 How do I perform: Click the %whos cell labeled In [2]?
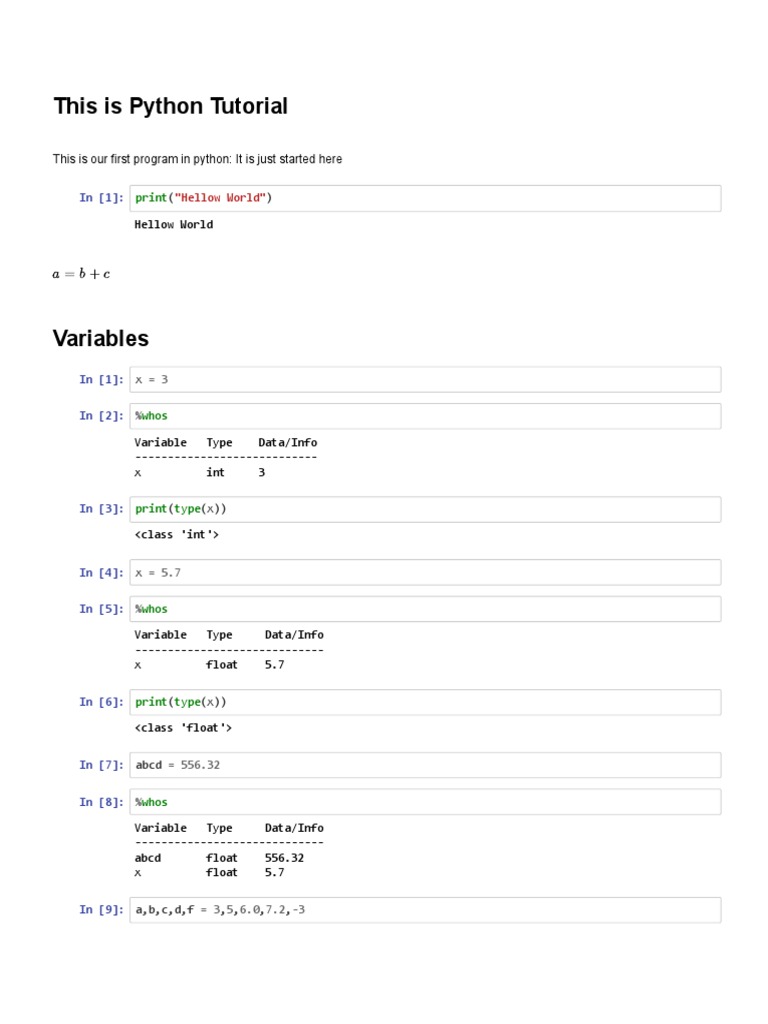pyautogui.click(x=425, y=416)
